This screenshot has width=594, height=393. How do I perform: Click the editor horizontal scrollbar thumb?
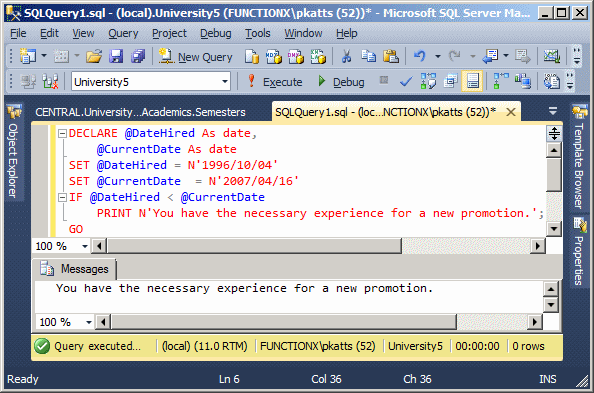pos(254,246)
